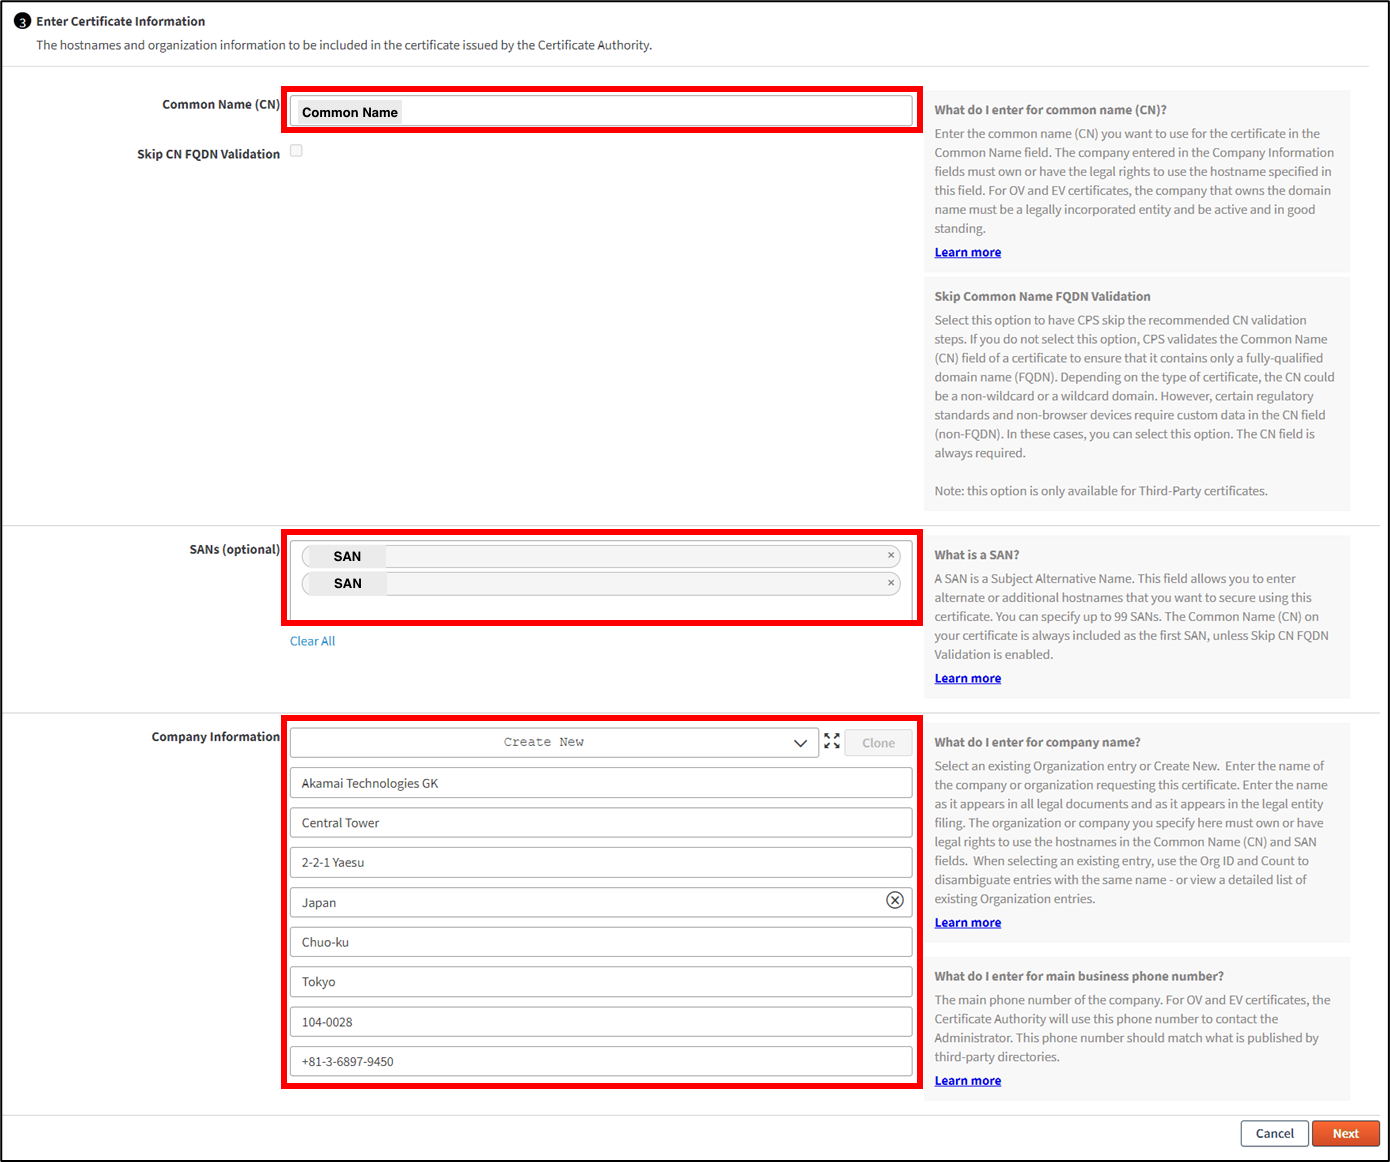Click the expand arrows icon beside Create New
The width and height of the screenshot is (1390, 1162).
[x=832, y=741]
